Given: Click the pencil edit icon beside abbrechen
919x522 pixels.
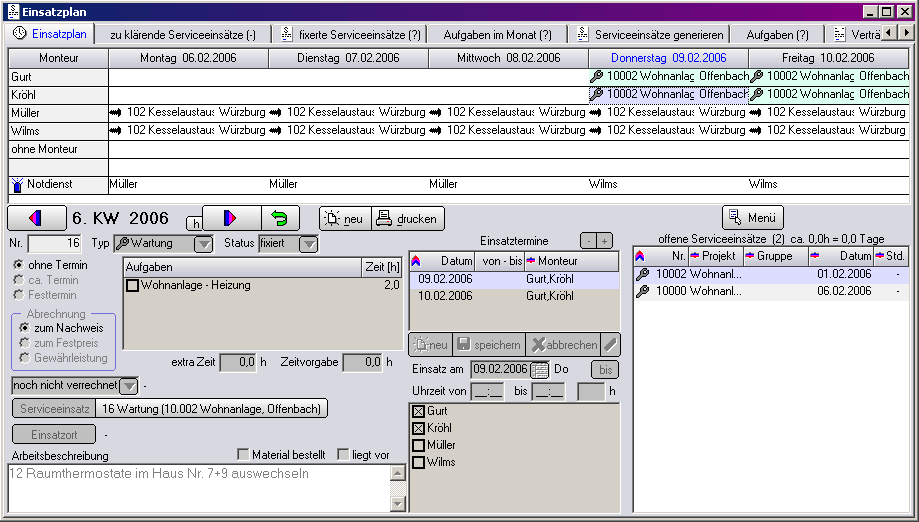Looking at the screenshot, I should pyautogui.click(x=610, y=345).
